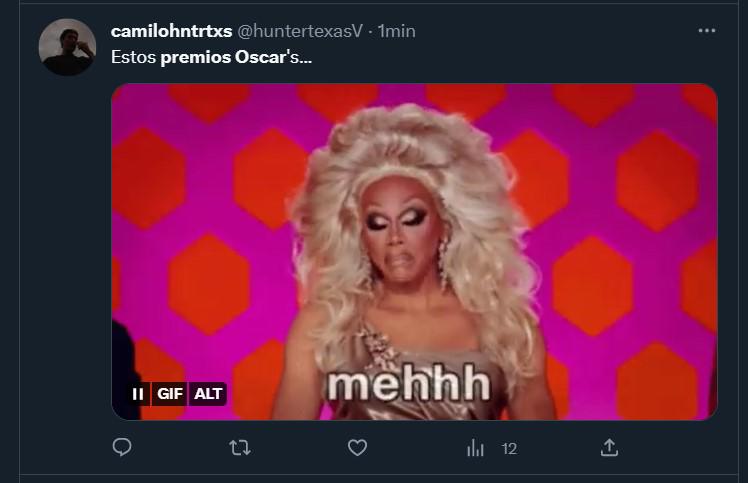Image resolution: width=748 pixels, height=483 pixels.
Task: Open the three-dot more options menu
Action: (706, 31)
